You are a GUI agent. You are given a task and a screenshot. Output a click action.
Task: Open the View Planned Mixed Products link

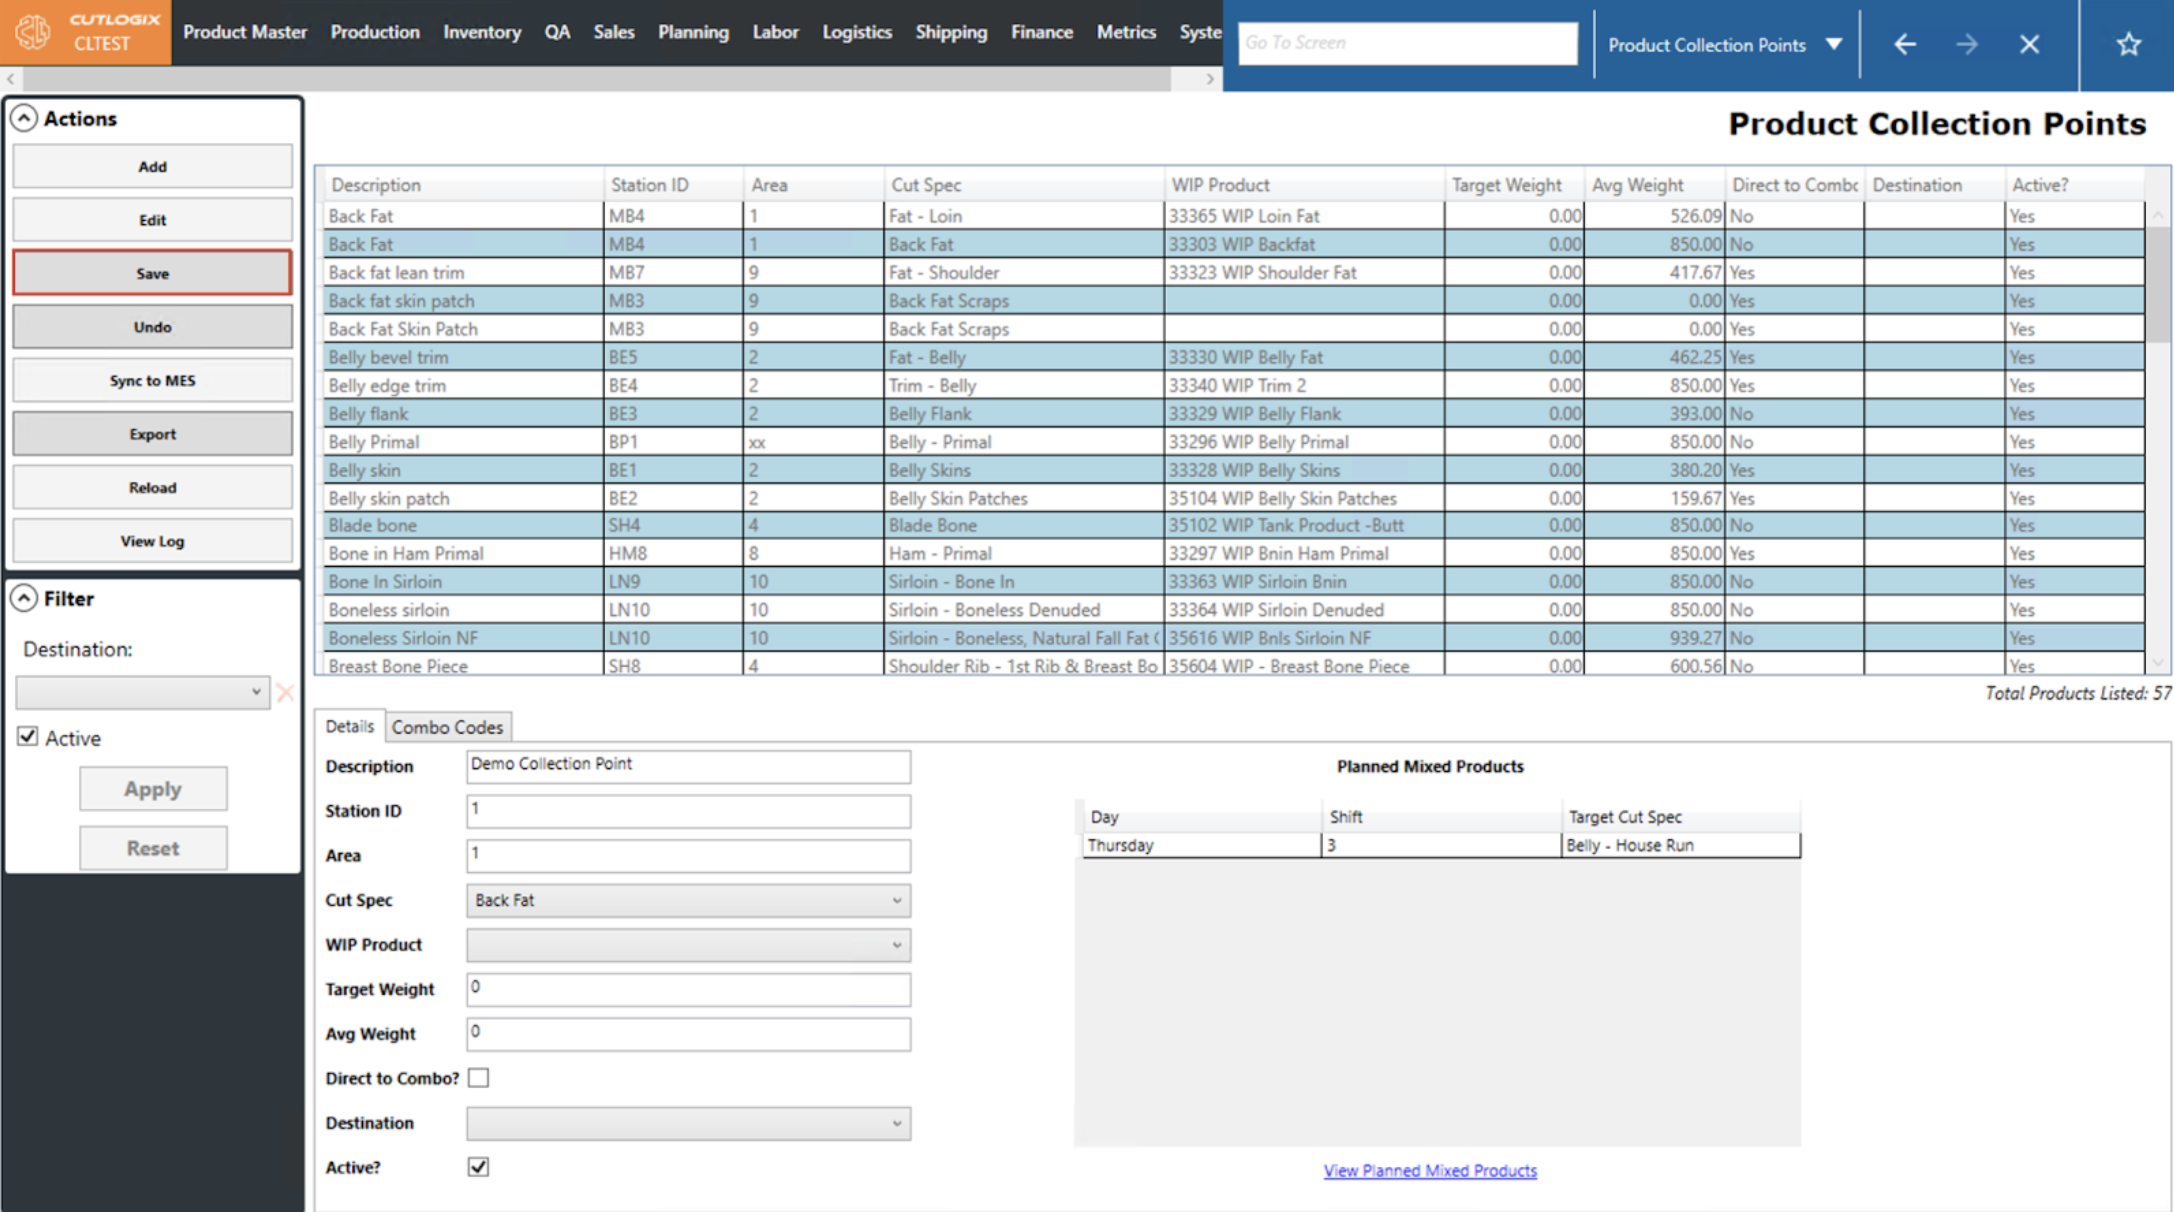pyautogui.click(x=1430, y=1170)
